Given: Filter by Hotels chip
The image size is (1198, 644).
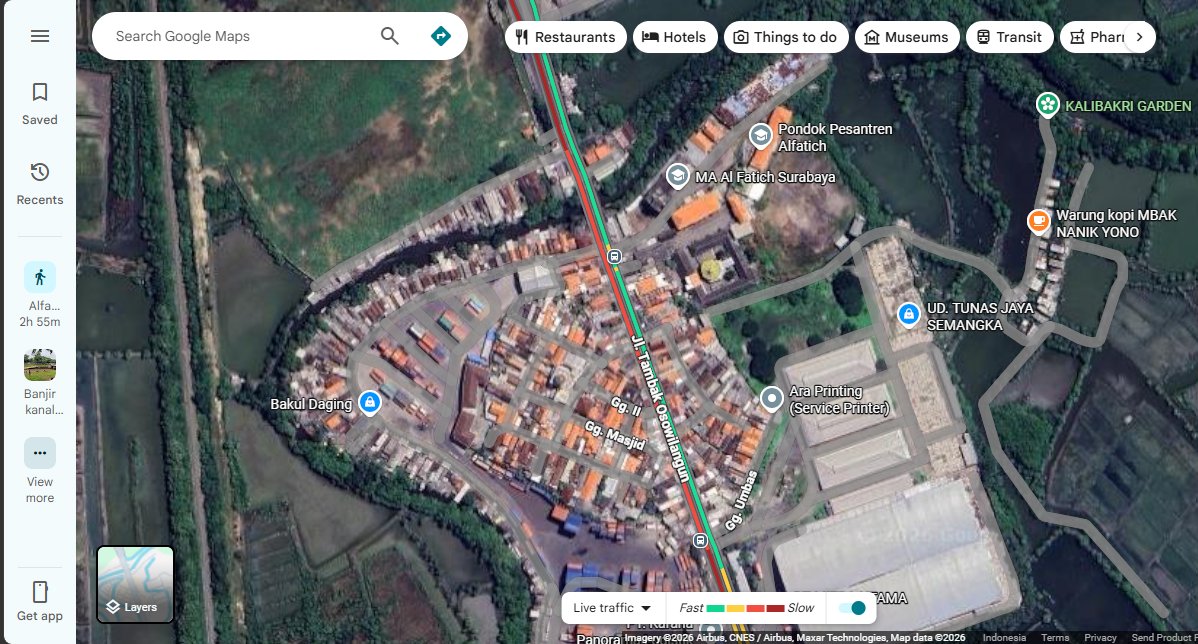Looking at the screenshot, I should [675, 37].
